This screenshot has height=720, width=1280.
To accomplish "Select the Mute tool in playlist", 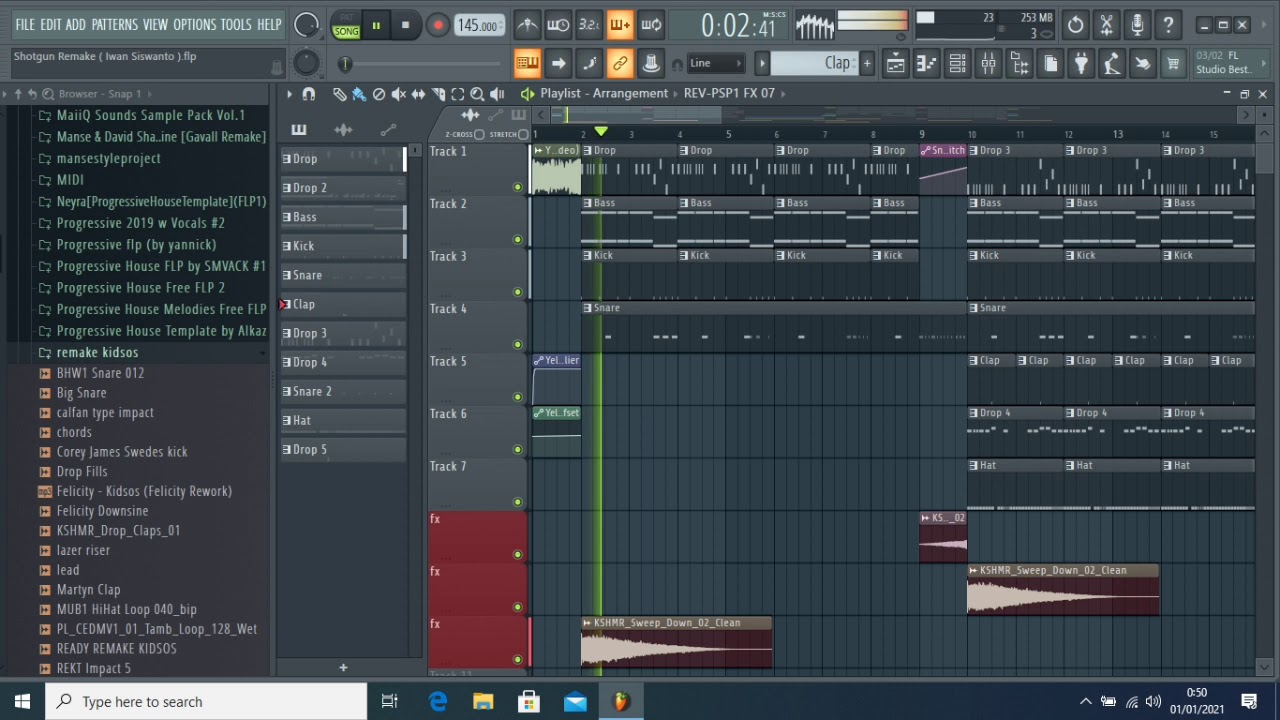I will 399,94.
